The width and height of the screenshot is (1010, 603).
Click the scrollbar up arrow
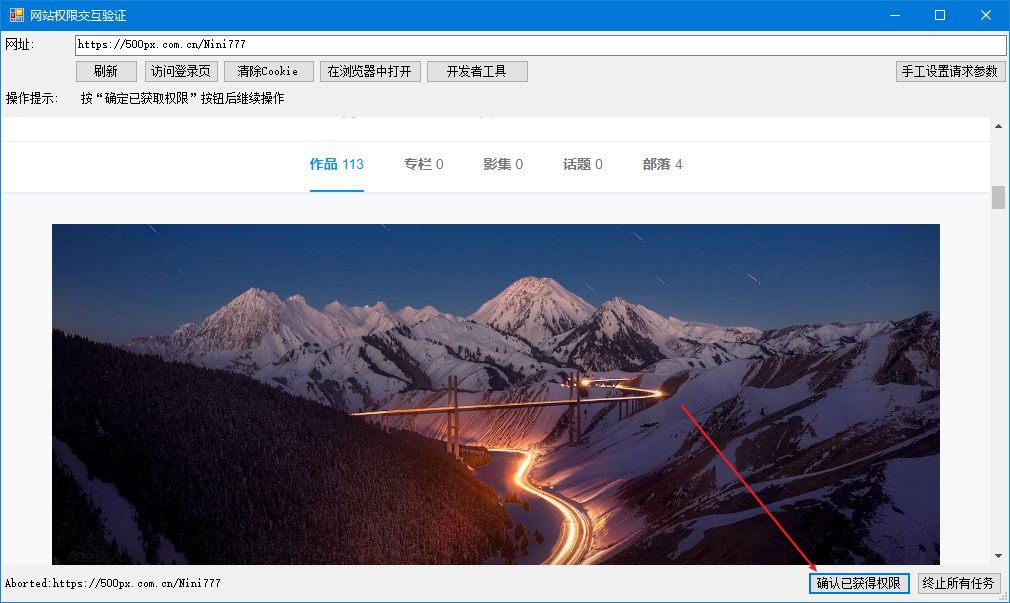(998, 126)
